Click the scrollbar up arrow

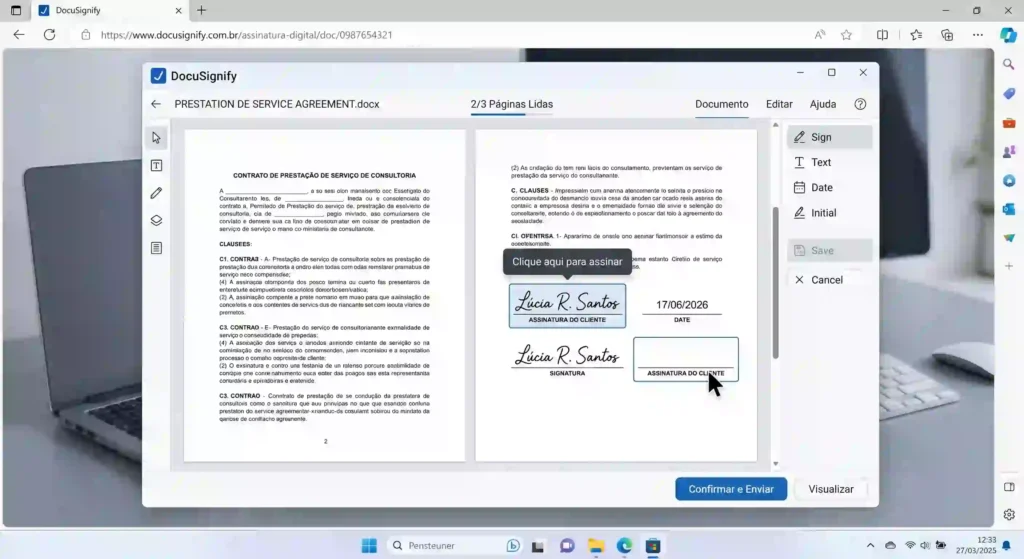(x=775, y=125)
